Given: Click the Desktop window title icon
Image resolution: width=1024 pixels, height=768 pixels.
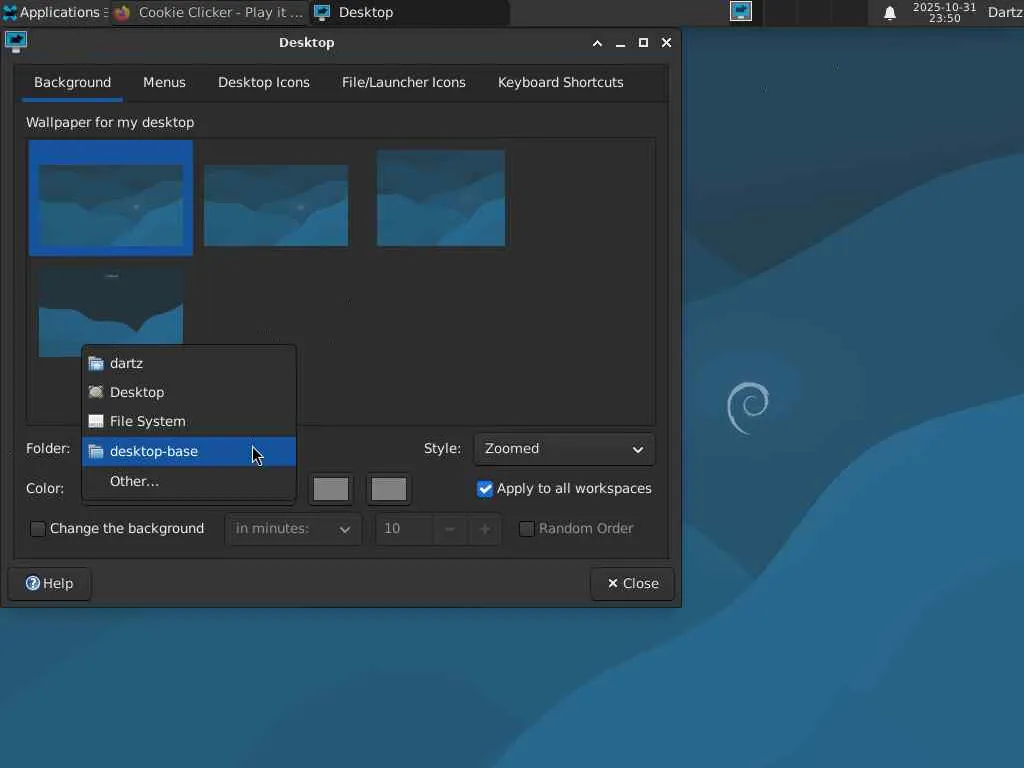Looking at the screenshot, I should point(16,42).
